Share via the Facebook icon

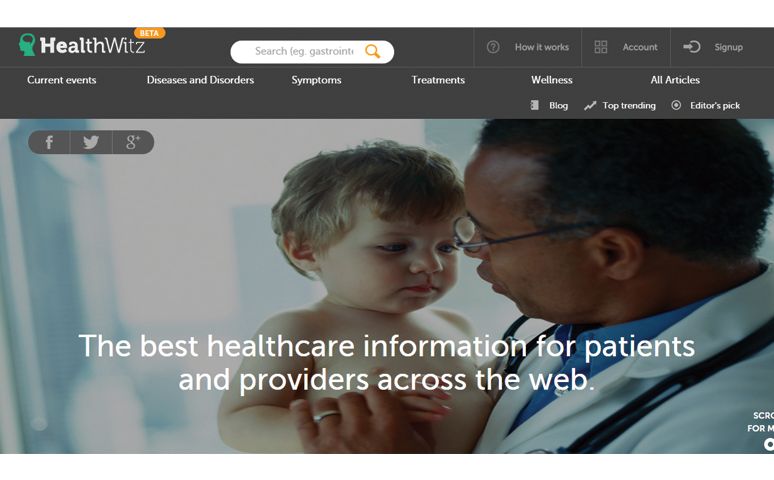tap(49, 142)
